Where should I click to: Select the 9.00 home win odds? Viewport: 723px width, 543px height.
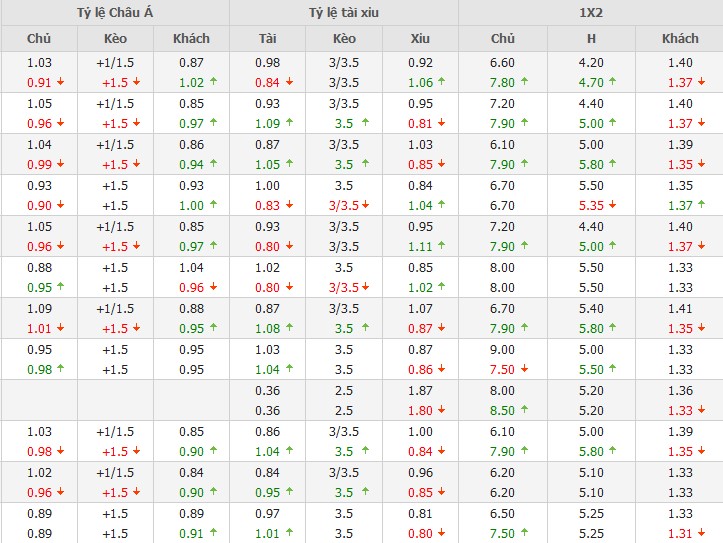pos(502,350)
